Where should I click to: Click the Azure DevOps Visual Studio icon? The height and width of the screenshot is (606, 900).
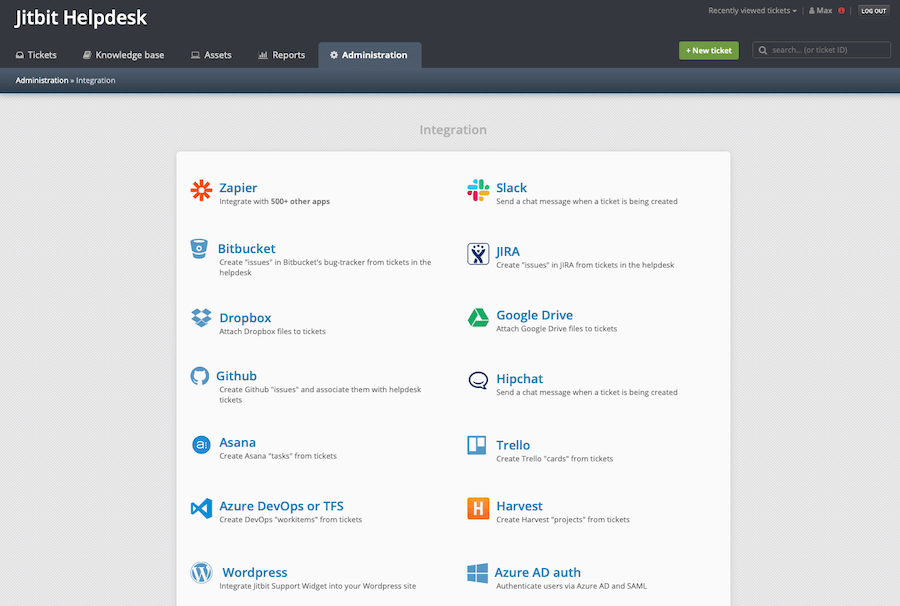[x=201, y=508]
